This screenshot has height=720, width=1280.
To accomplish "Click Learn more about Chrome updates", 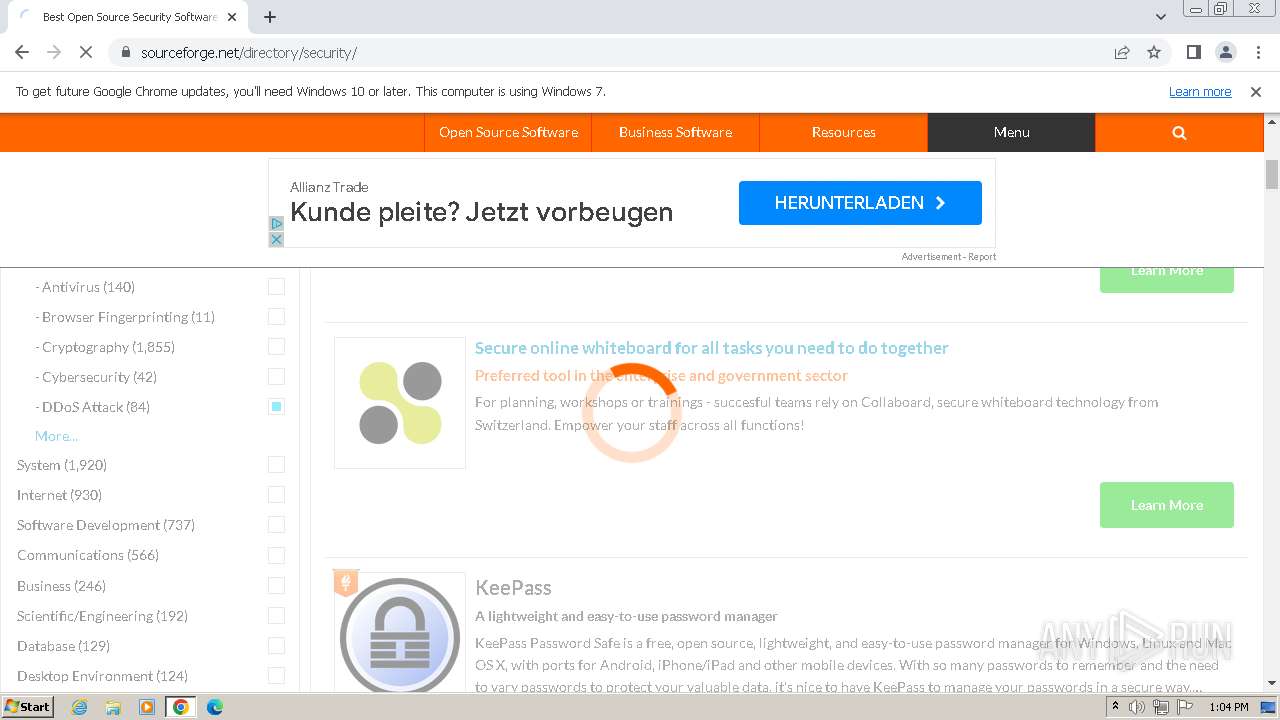I will [1200, 92].
